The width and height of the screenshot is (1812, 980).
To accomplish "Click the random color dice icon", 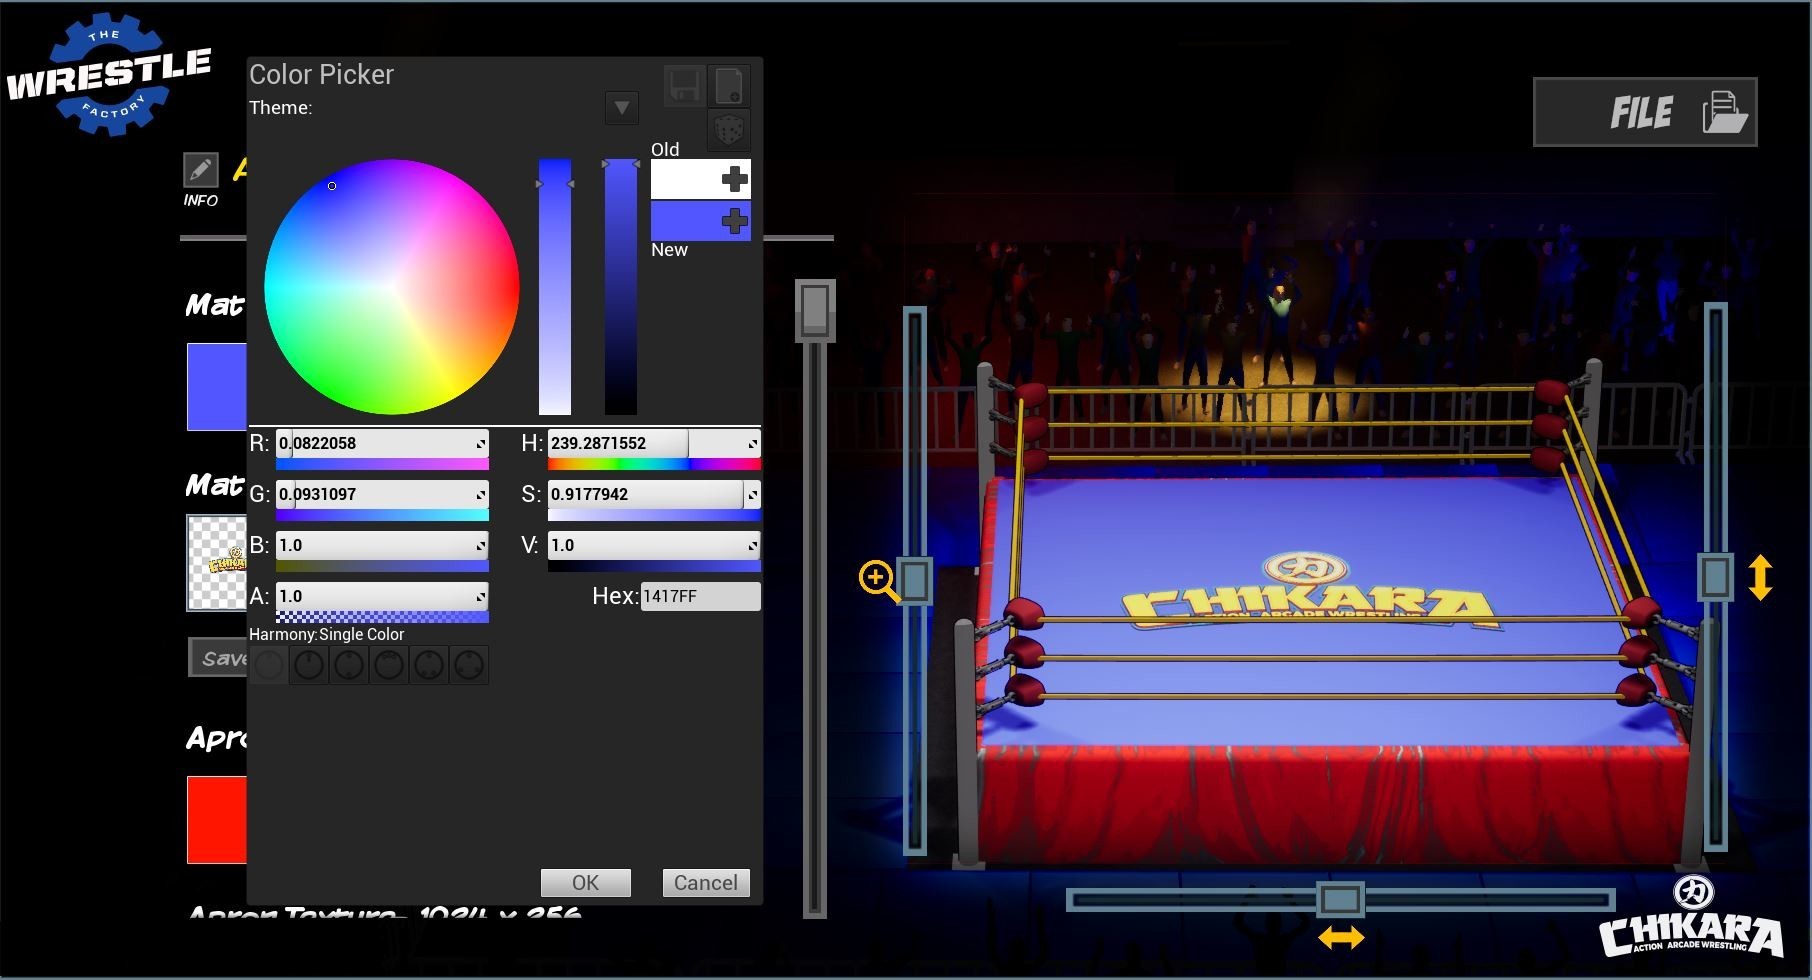I will pyautogui.click(x=729, y=130).
